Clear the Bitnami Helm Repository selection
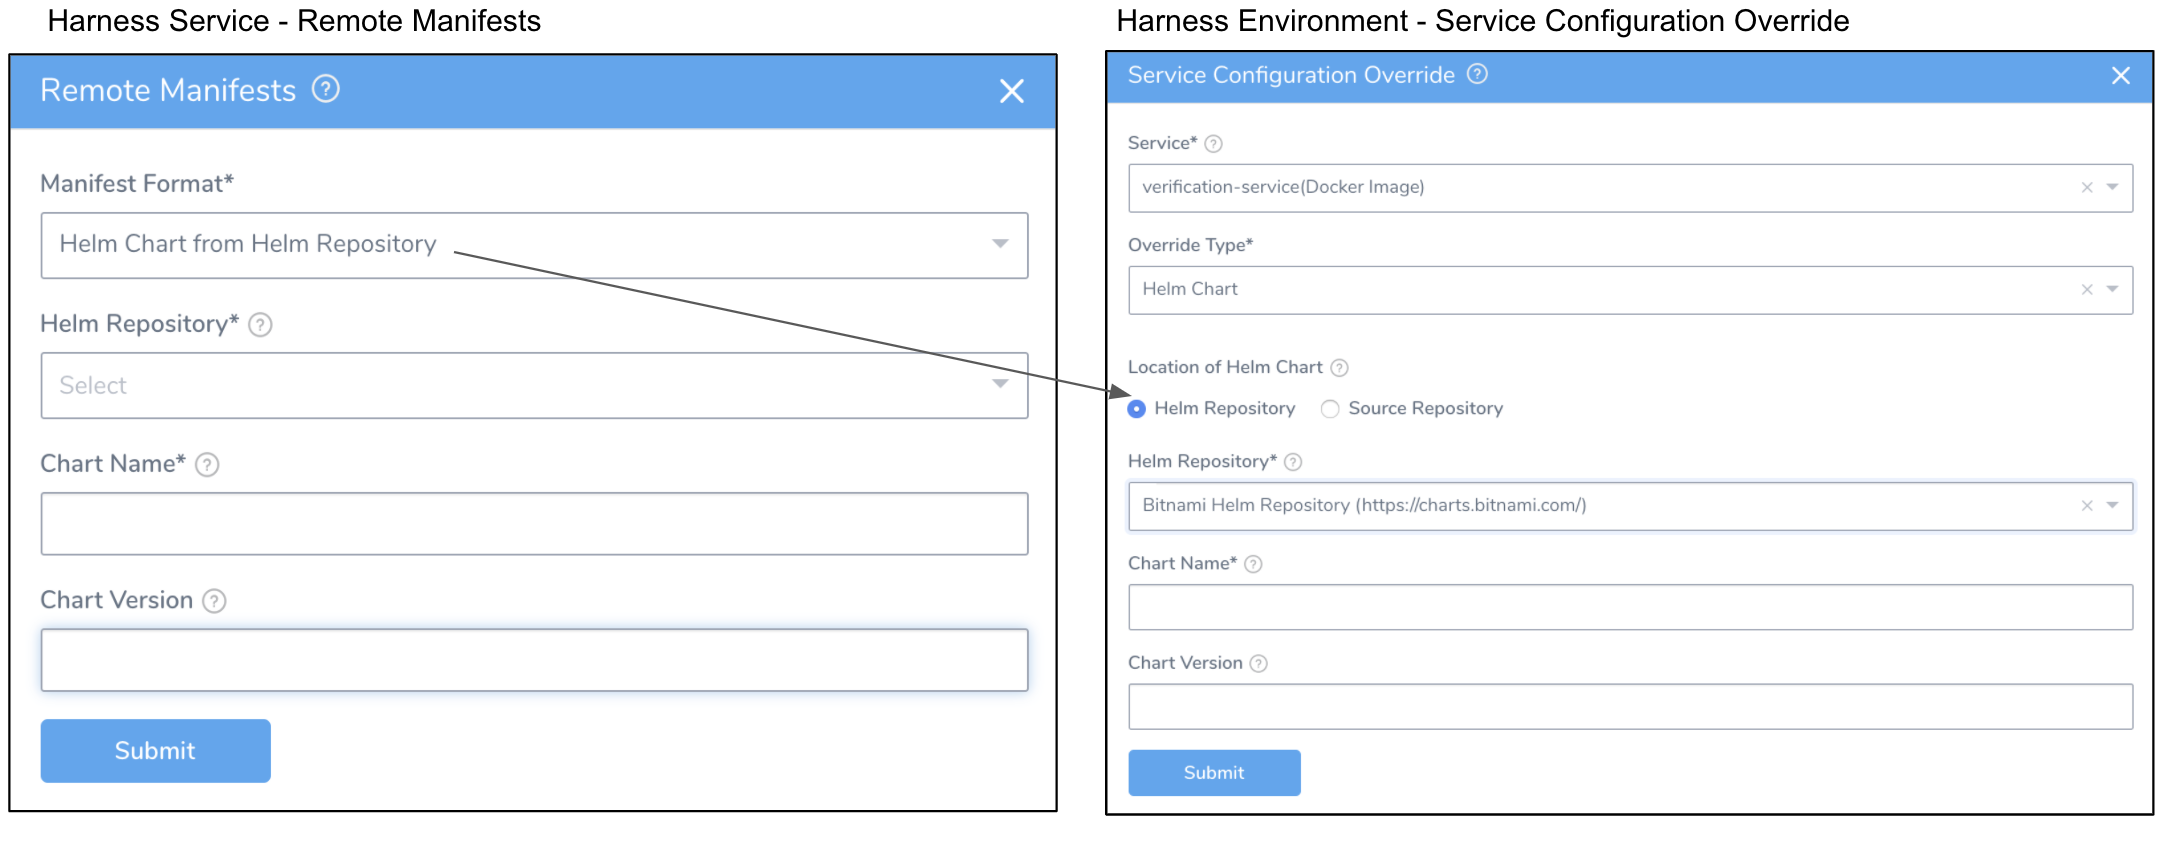This screenshot has height=844, width=2172. (2087, 506)
